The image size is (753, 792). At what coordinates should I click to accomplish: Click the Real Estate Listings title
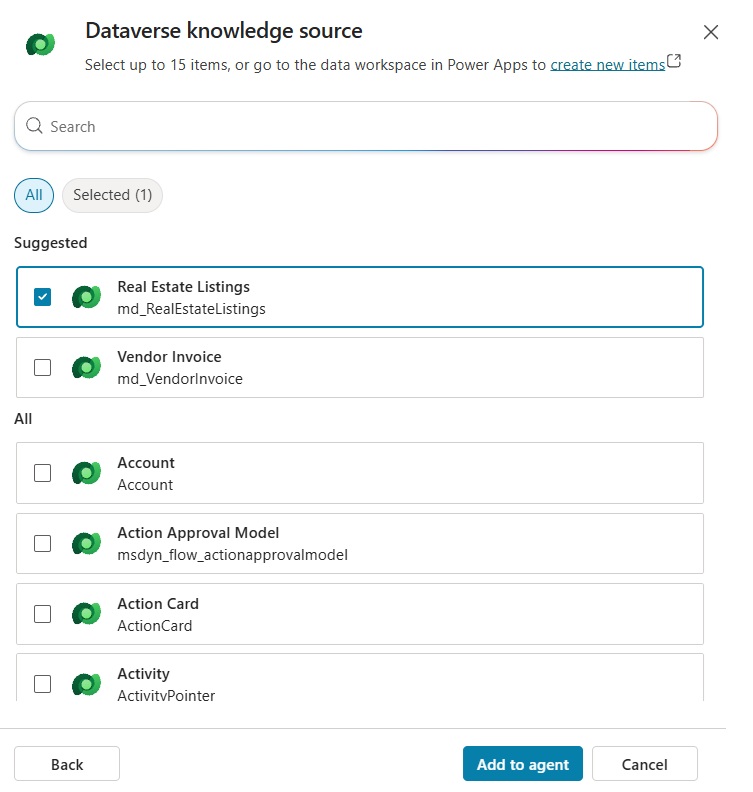pyautogui.click(x=183, y=287)
